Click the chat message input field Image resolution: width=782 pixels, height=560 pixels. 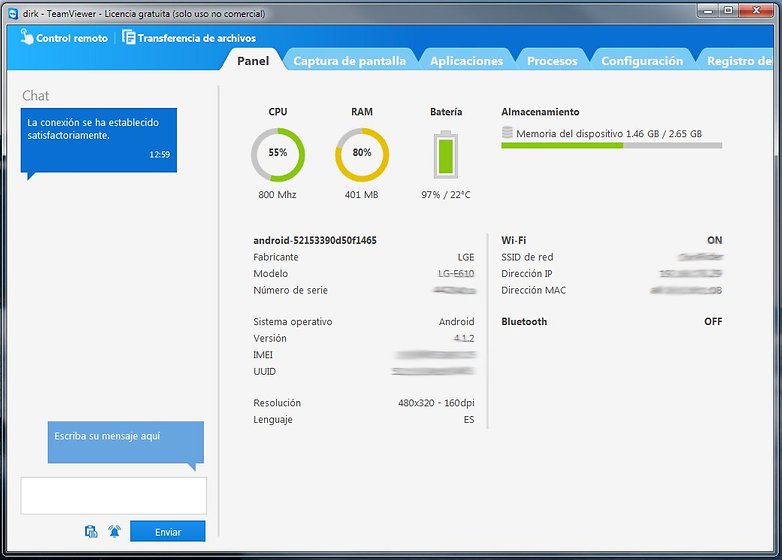(x=114, y=496)
